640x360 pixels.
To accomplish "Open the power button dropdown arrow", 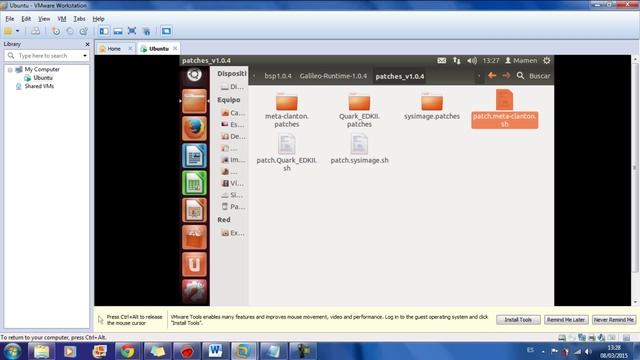I will tap(18, 31).
